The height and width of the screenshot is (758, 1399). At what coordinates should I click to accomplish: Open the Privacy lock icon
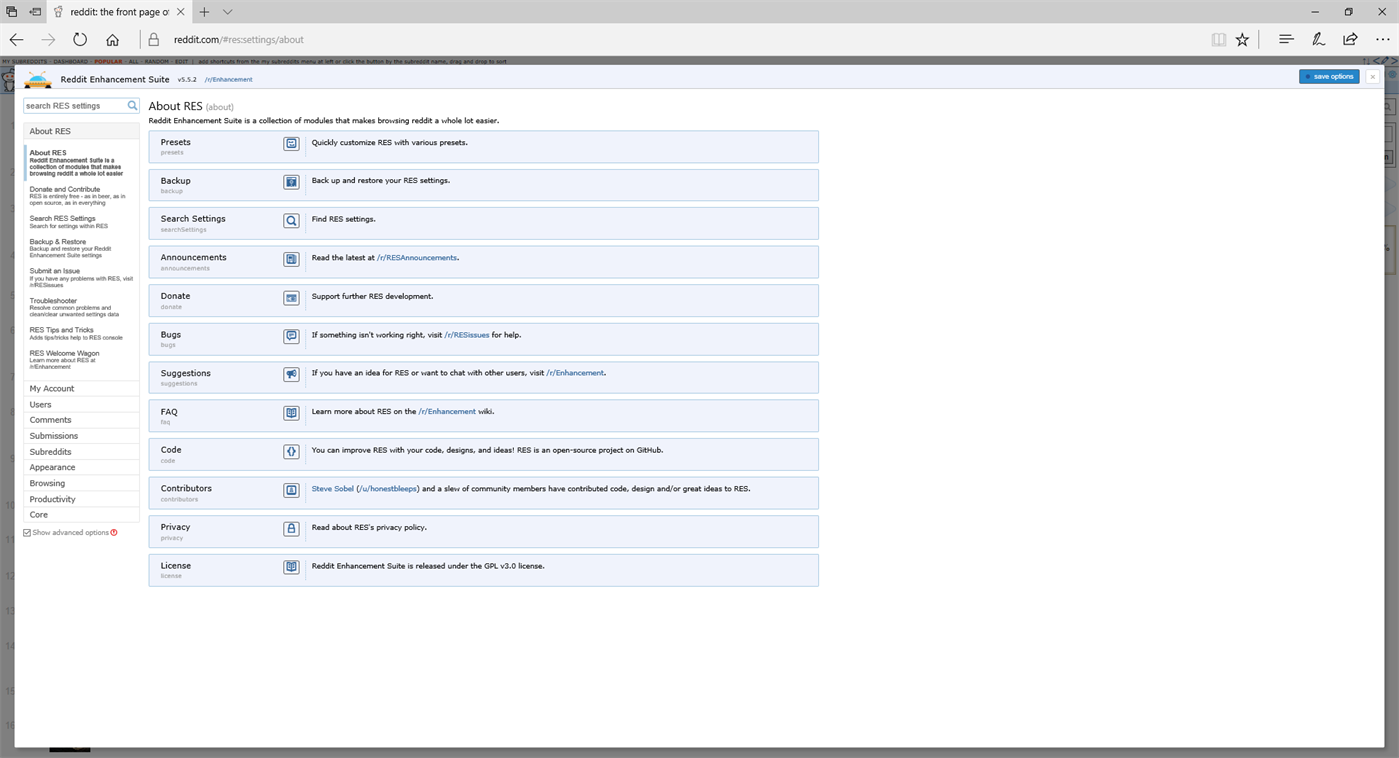click(x=291, y=529)
